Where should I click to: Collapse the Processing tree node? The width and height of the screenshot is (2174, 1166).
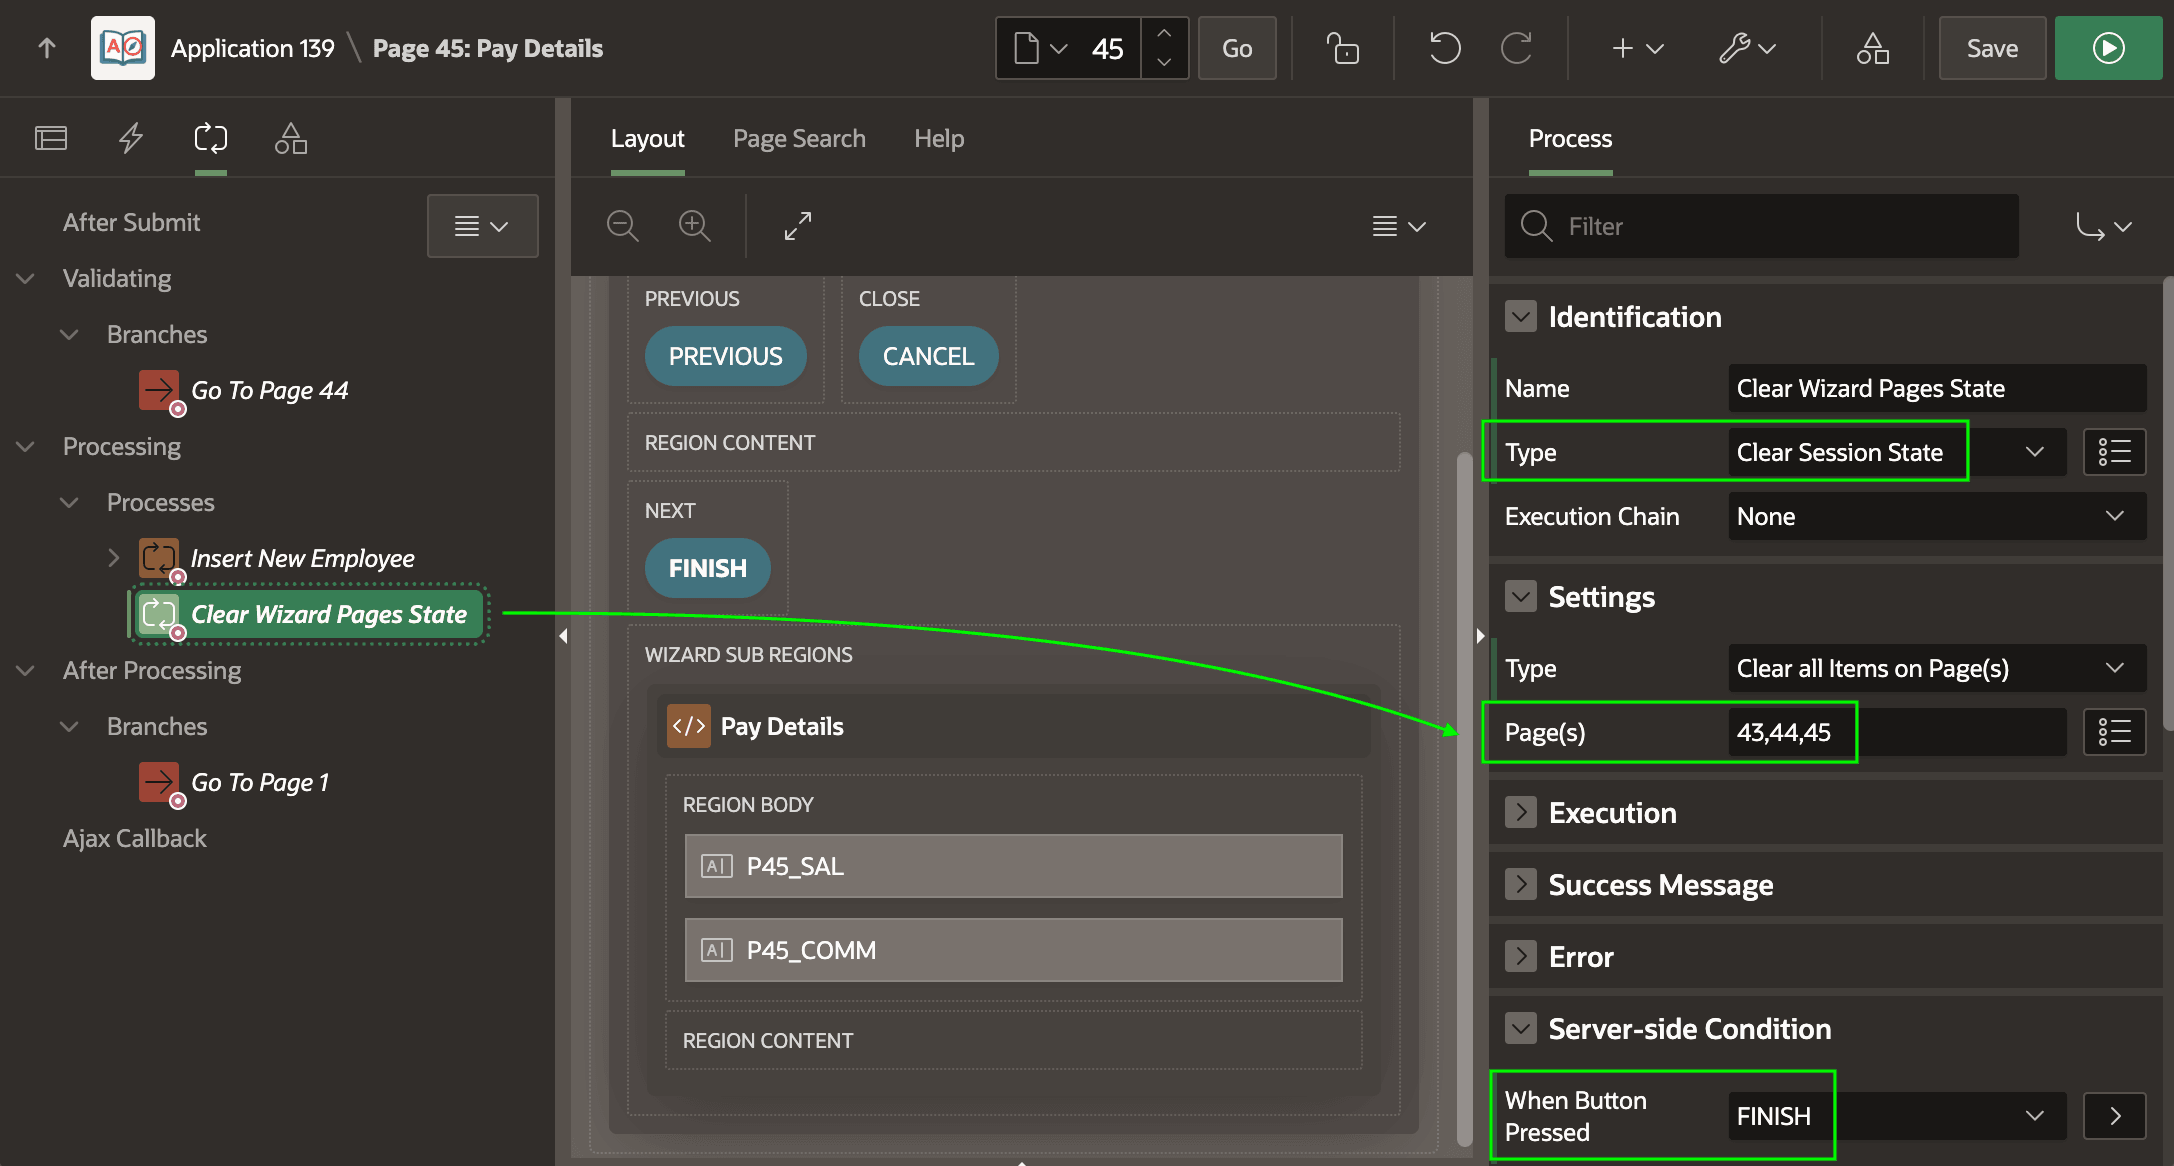[x=26, y=446]
